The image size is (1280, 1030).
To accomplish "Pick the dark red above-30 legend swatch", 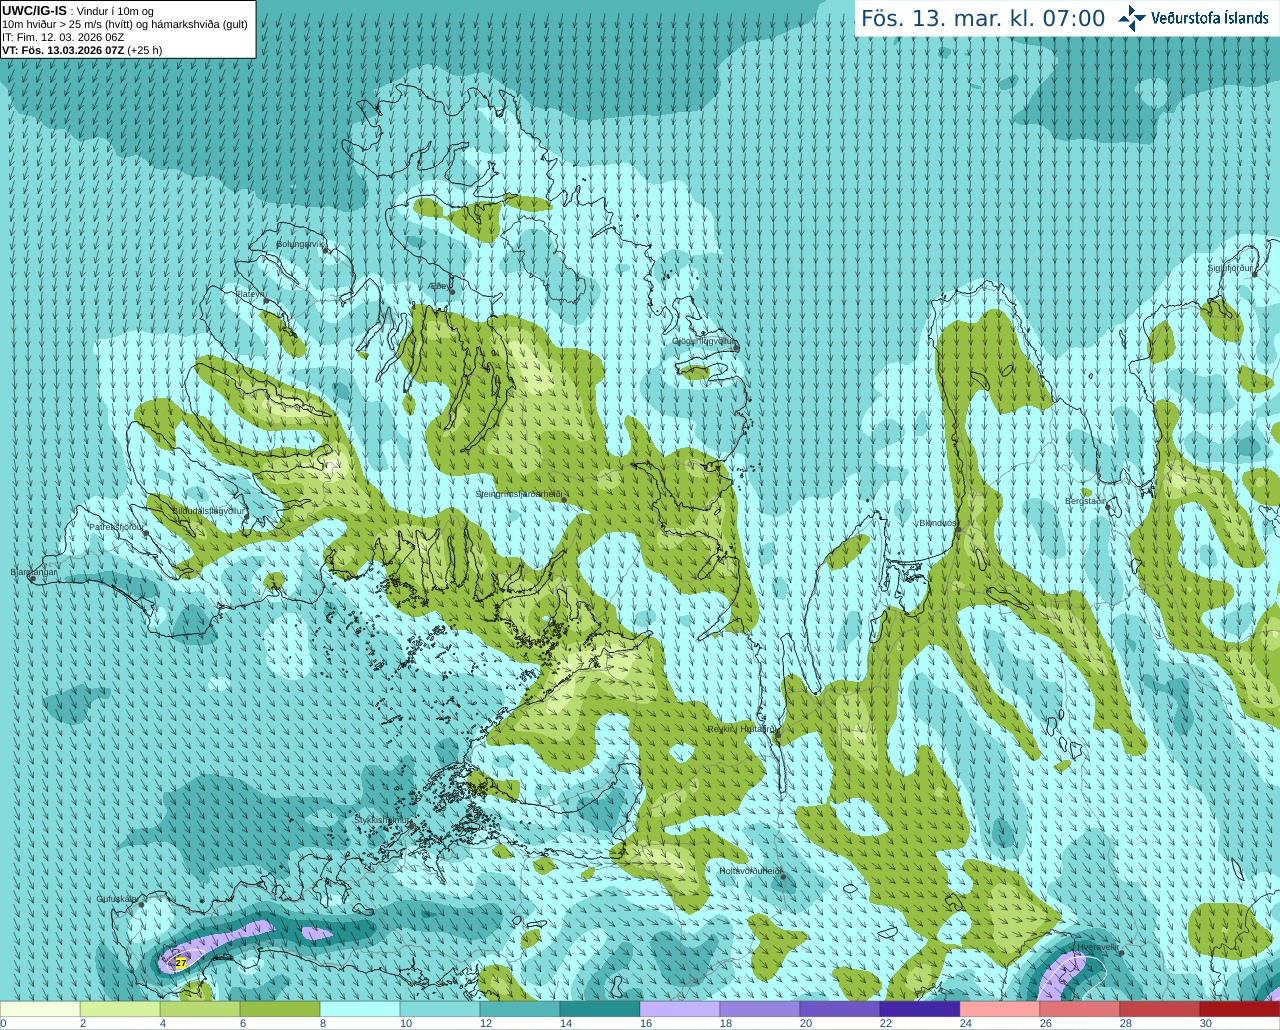I will click(1240, 1009).
